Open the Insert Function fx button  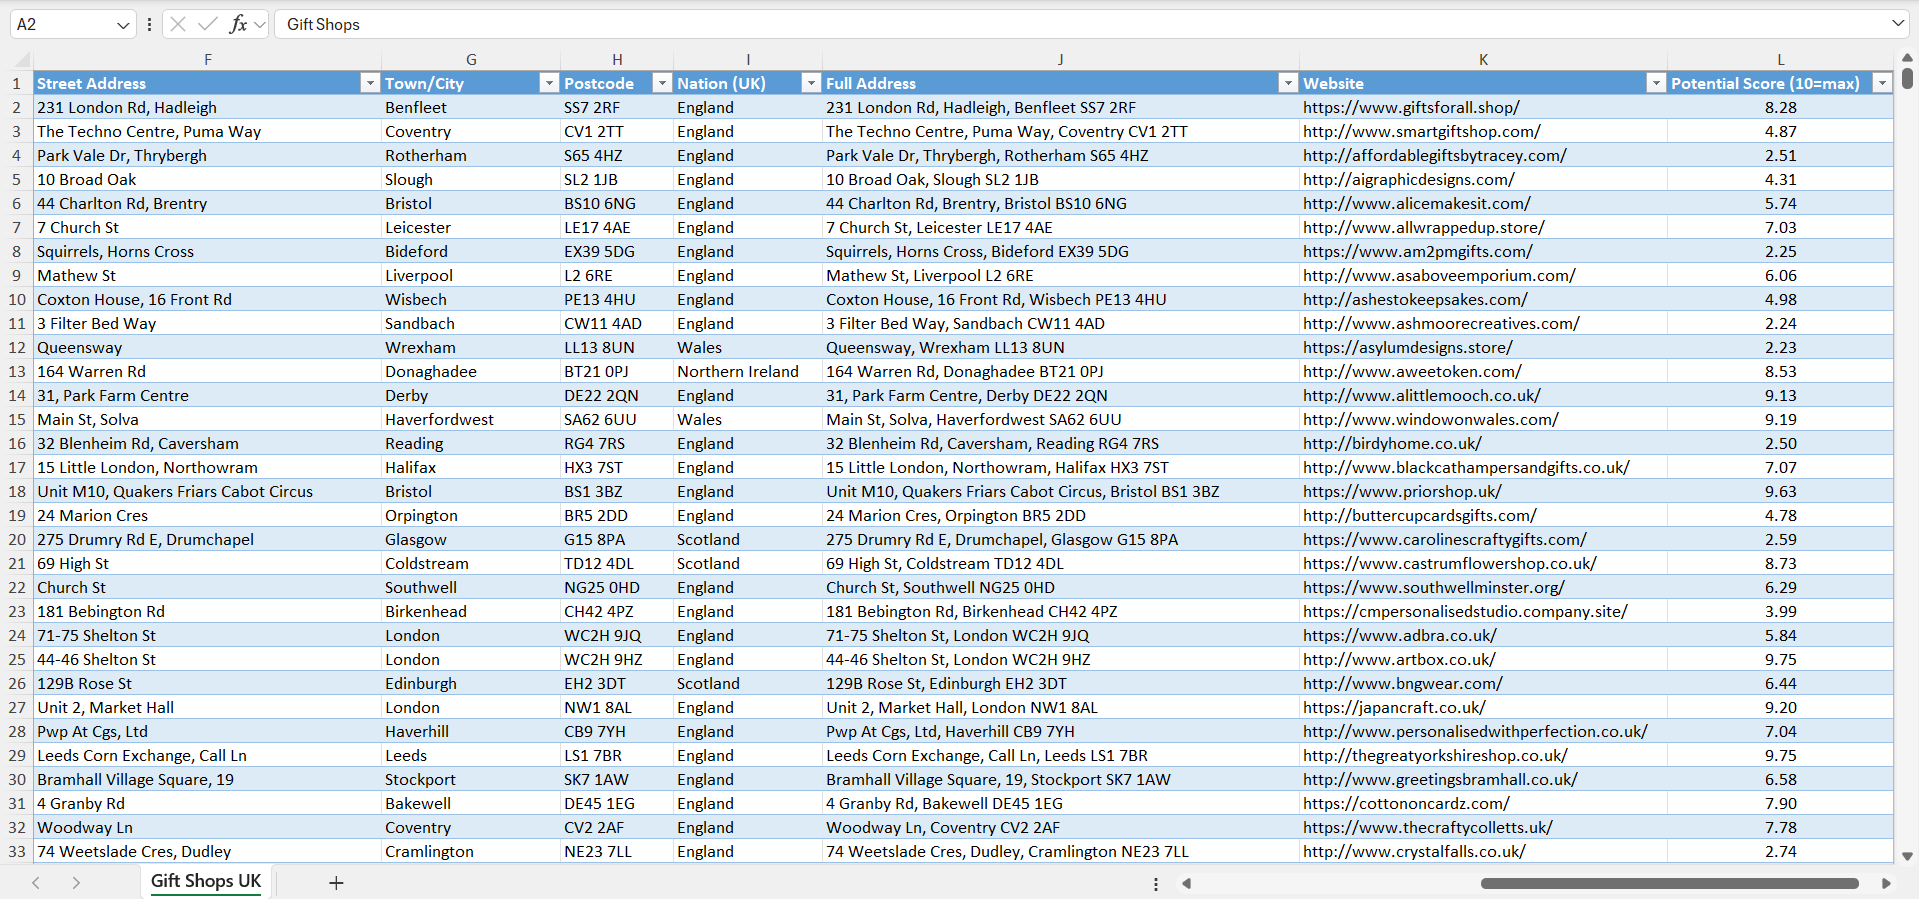pos(238,24)
